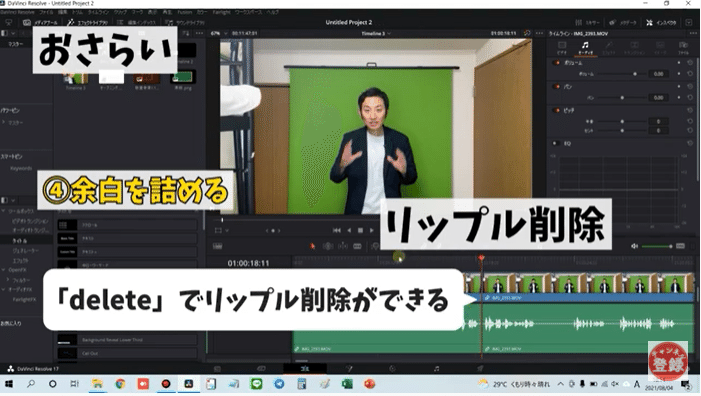Click the ボリューム value field 0.00
This screenshot has height=396, width=701.
658,74
